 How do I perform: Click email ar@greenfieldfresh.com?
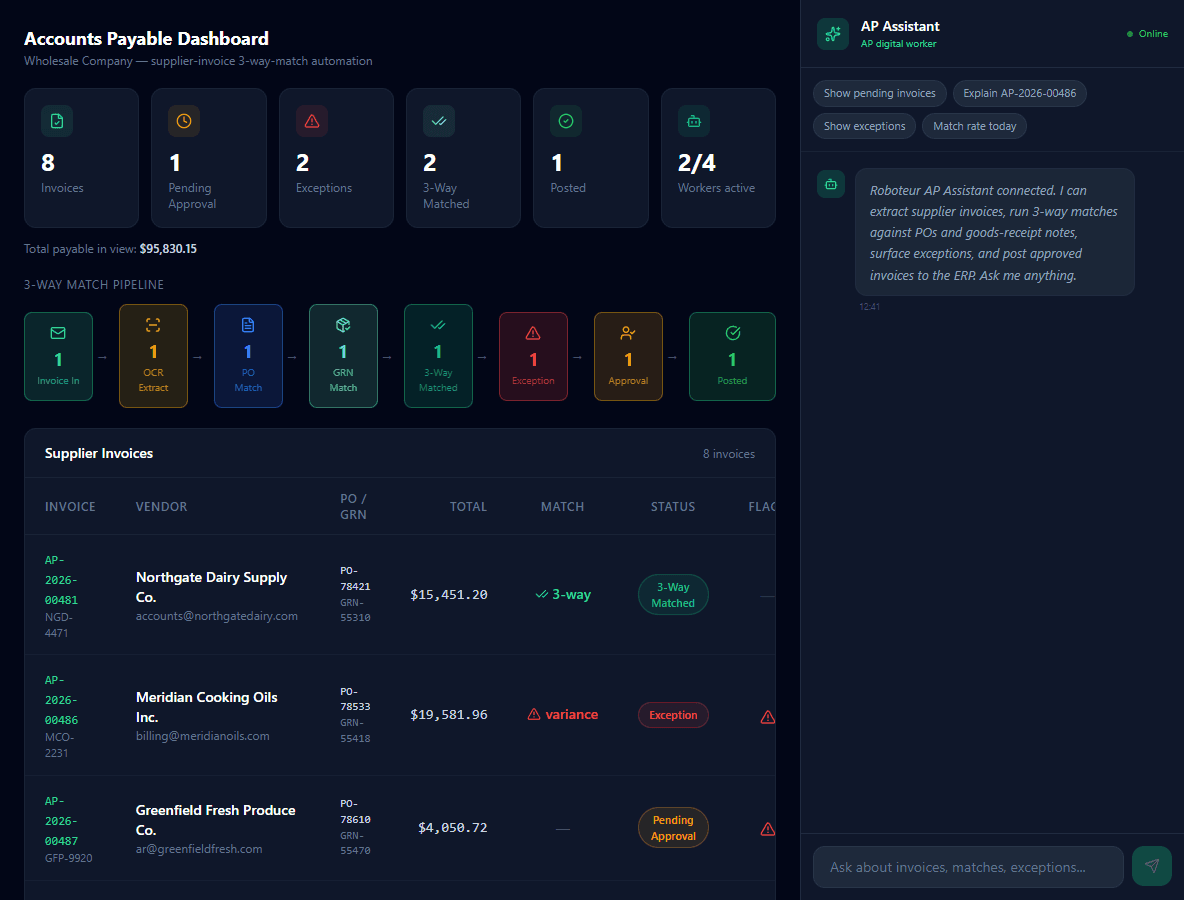199,849
